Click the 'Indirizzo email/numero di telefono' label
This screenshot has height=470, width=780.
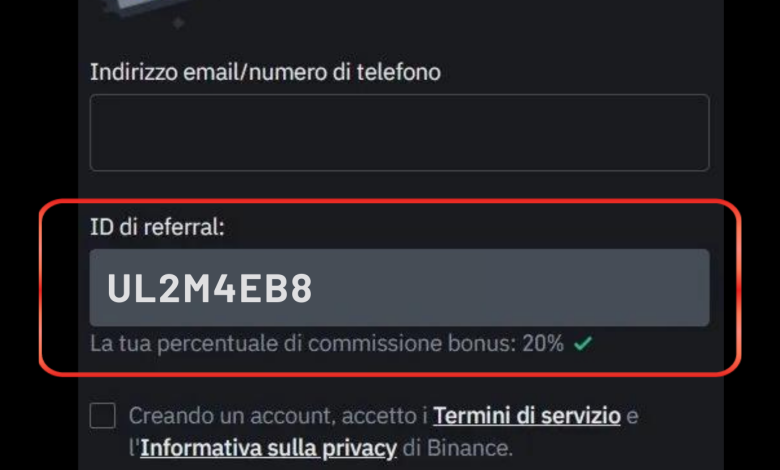coord(265,72)
